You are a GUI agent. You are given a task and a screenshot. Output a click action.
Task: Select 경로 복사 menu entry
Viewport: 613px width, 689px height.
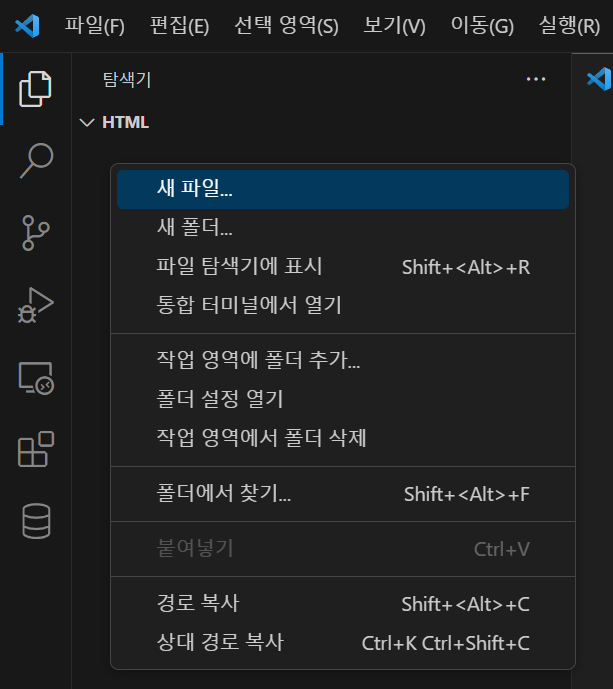click(343, 604)
